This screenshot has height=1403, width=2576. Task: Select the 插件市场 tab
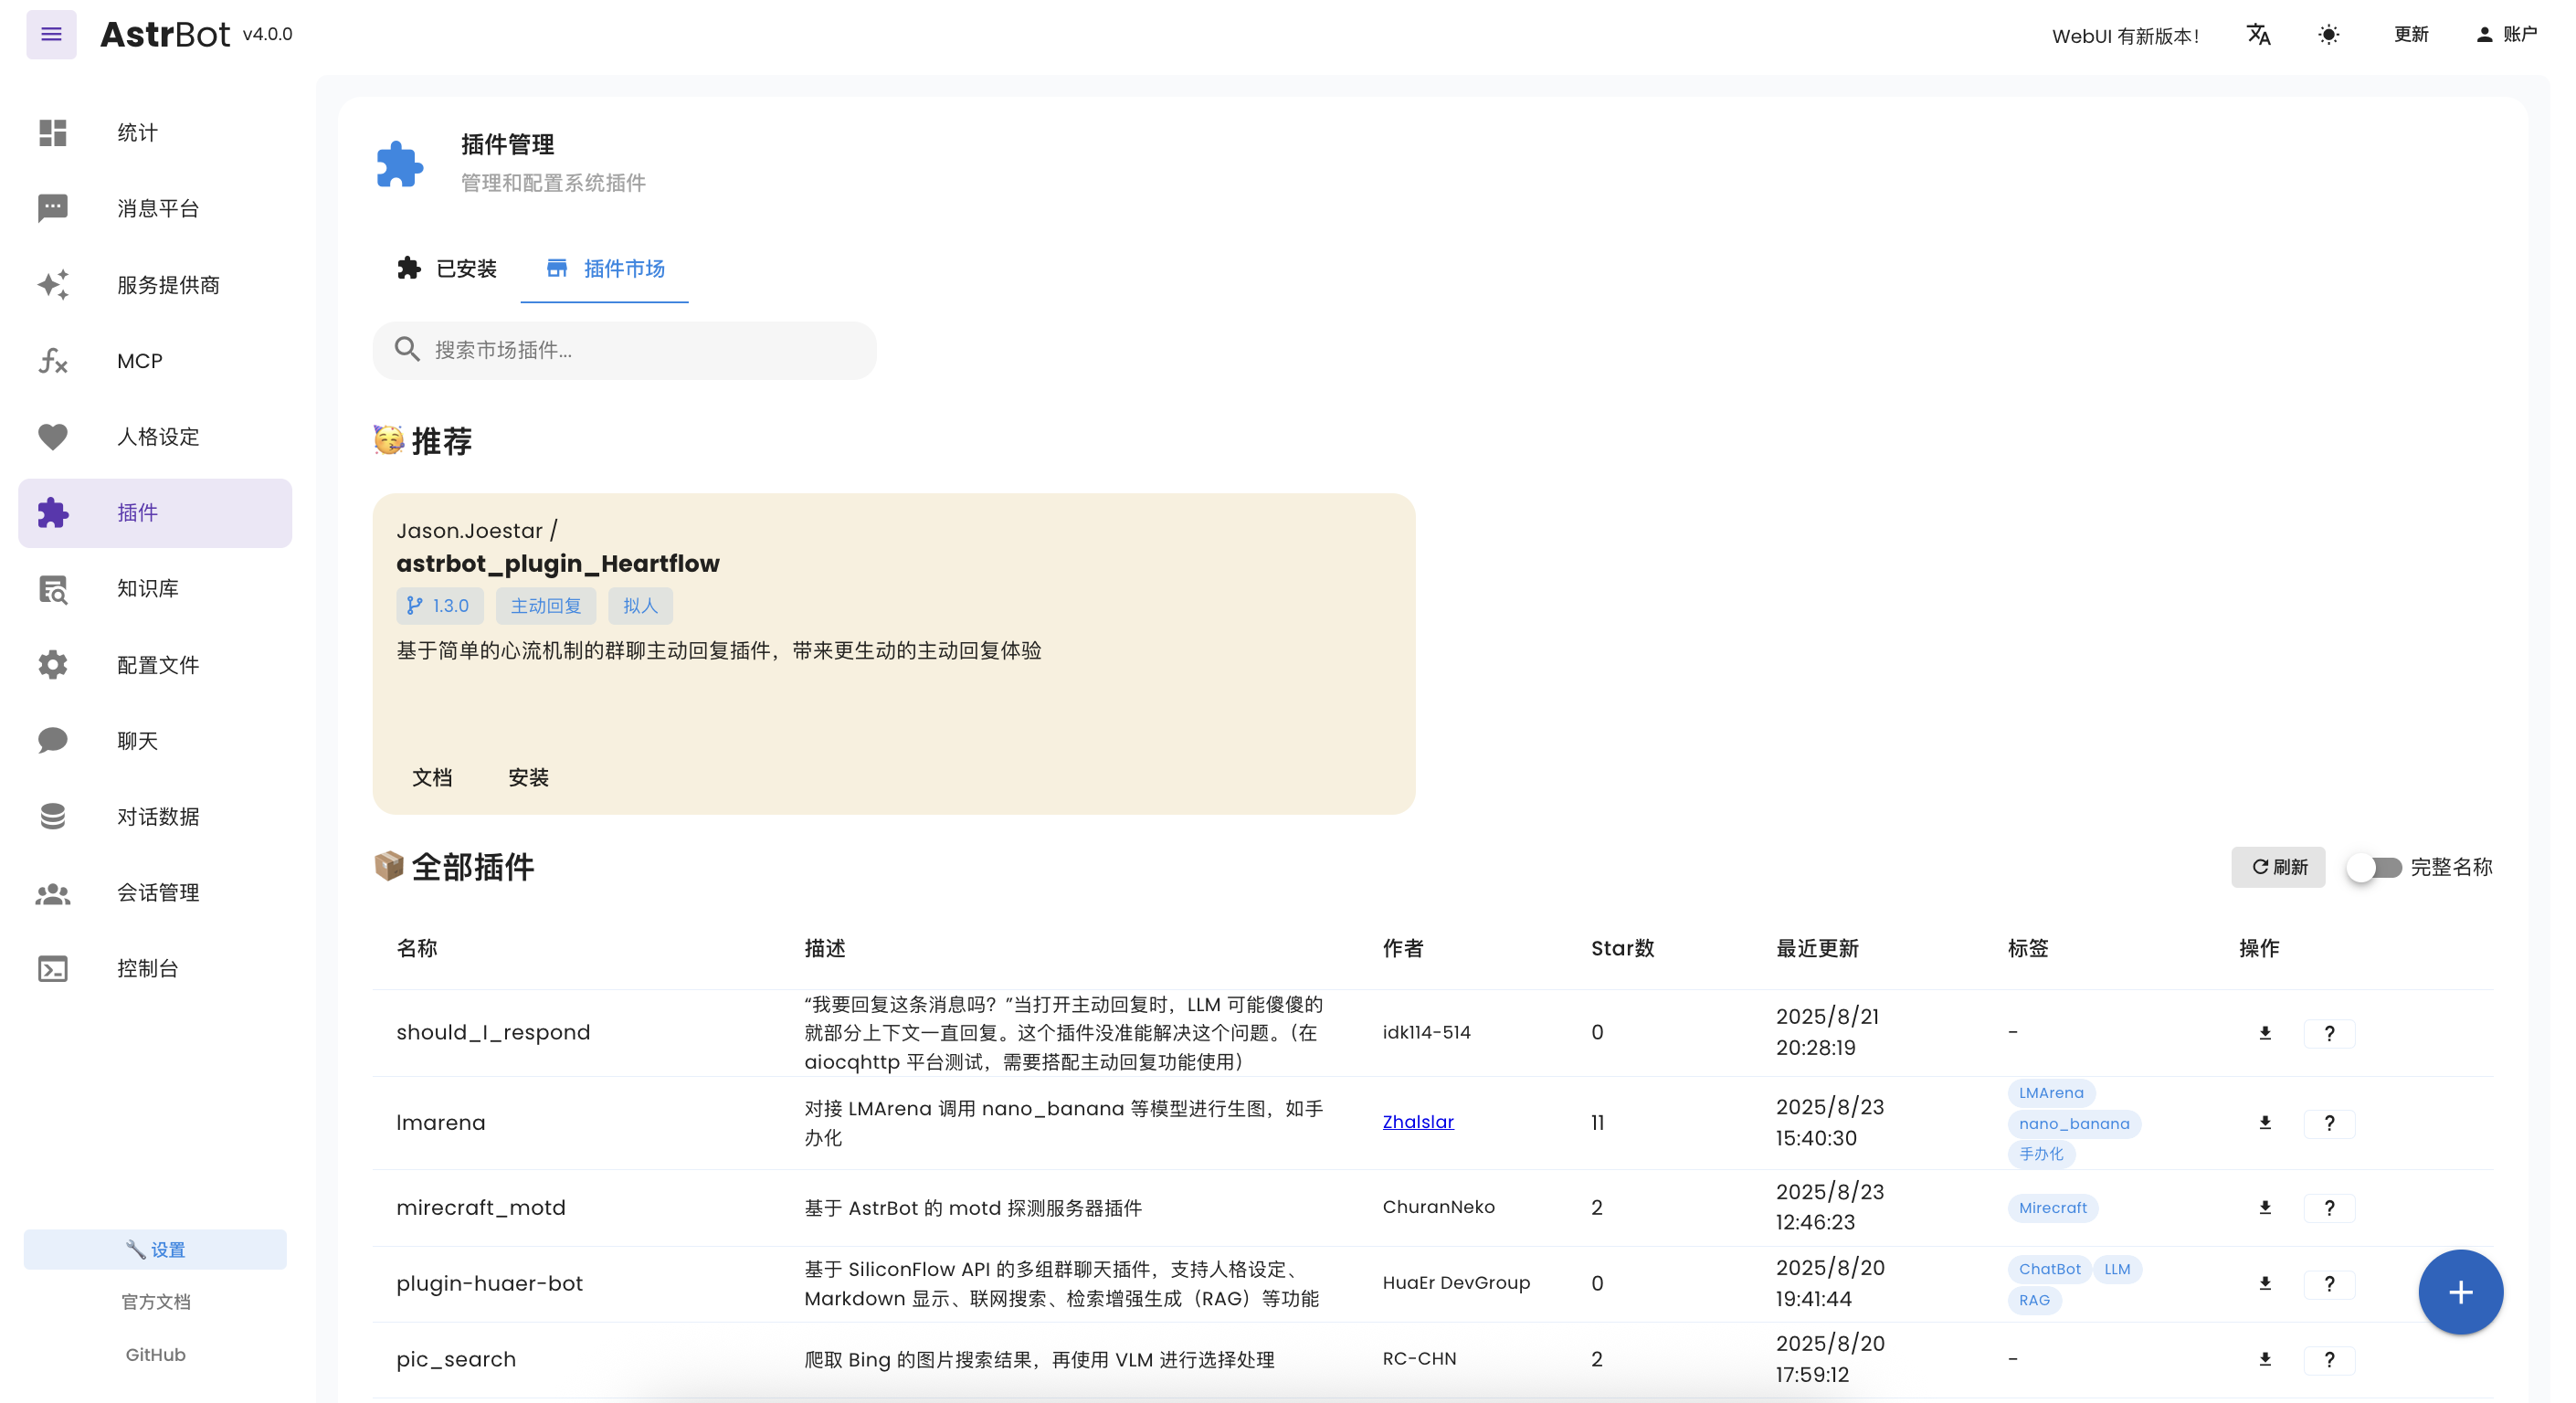coord(605,268)
